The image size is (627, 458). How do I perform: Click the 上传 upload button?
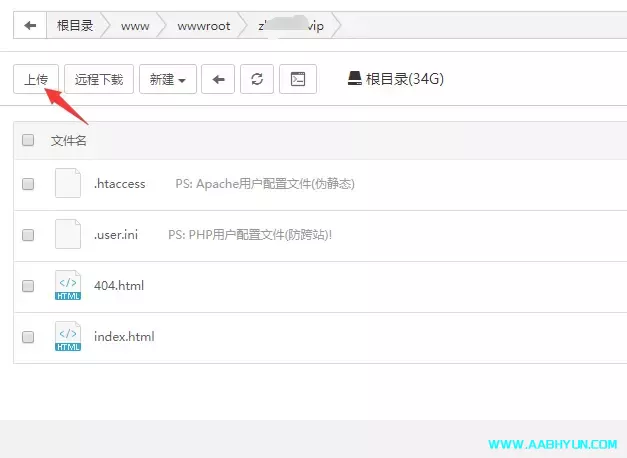tap(36, 79)
